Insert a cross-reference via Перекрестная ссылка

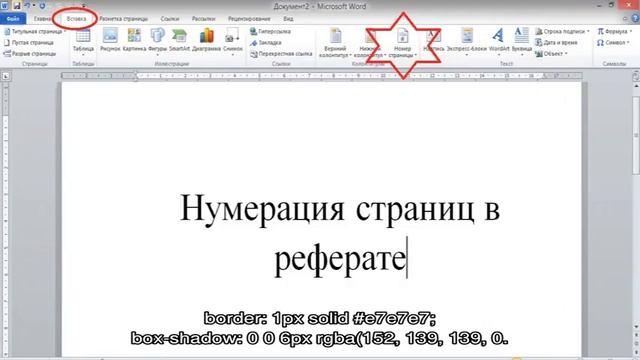pyautogui.click(x=281, y=53)
